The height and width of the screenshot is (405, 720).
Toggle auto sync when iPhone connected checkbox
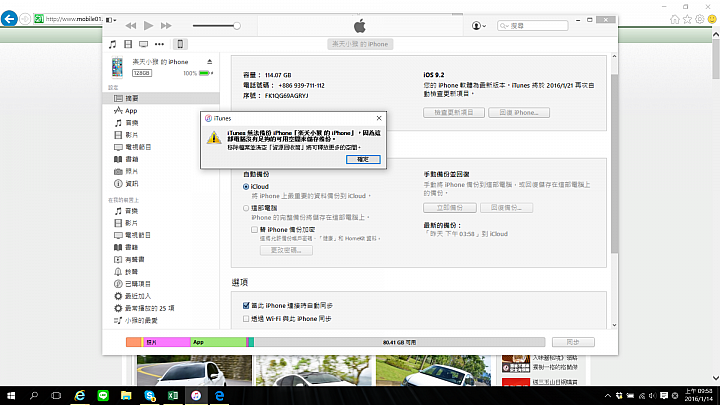246,305
